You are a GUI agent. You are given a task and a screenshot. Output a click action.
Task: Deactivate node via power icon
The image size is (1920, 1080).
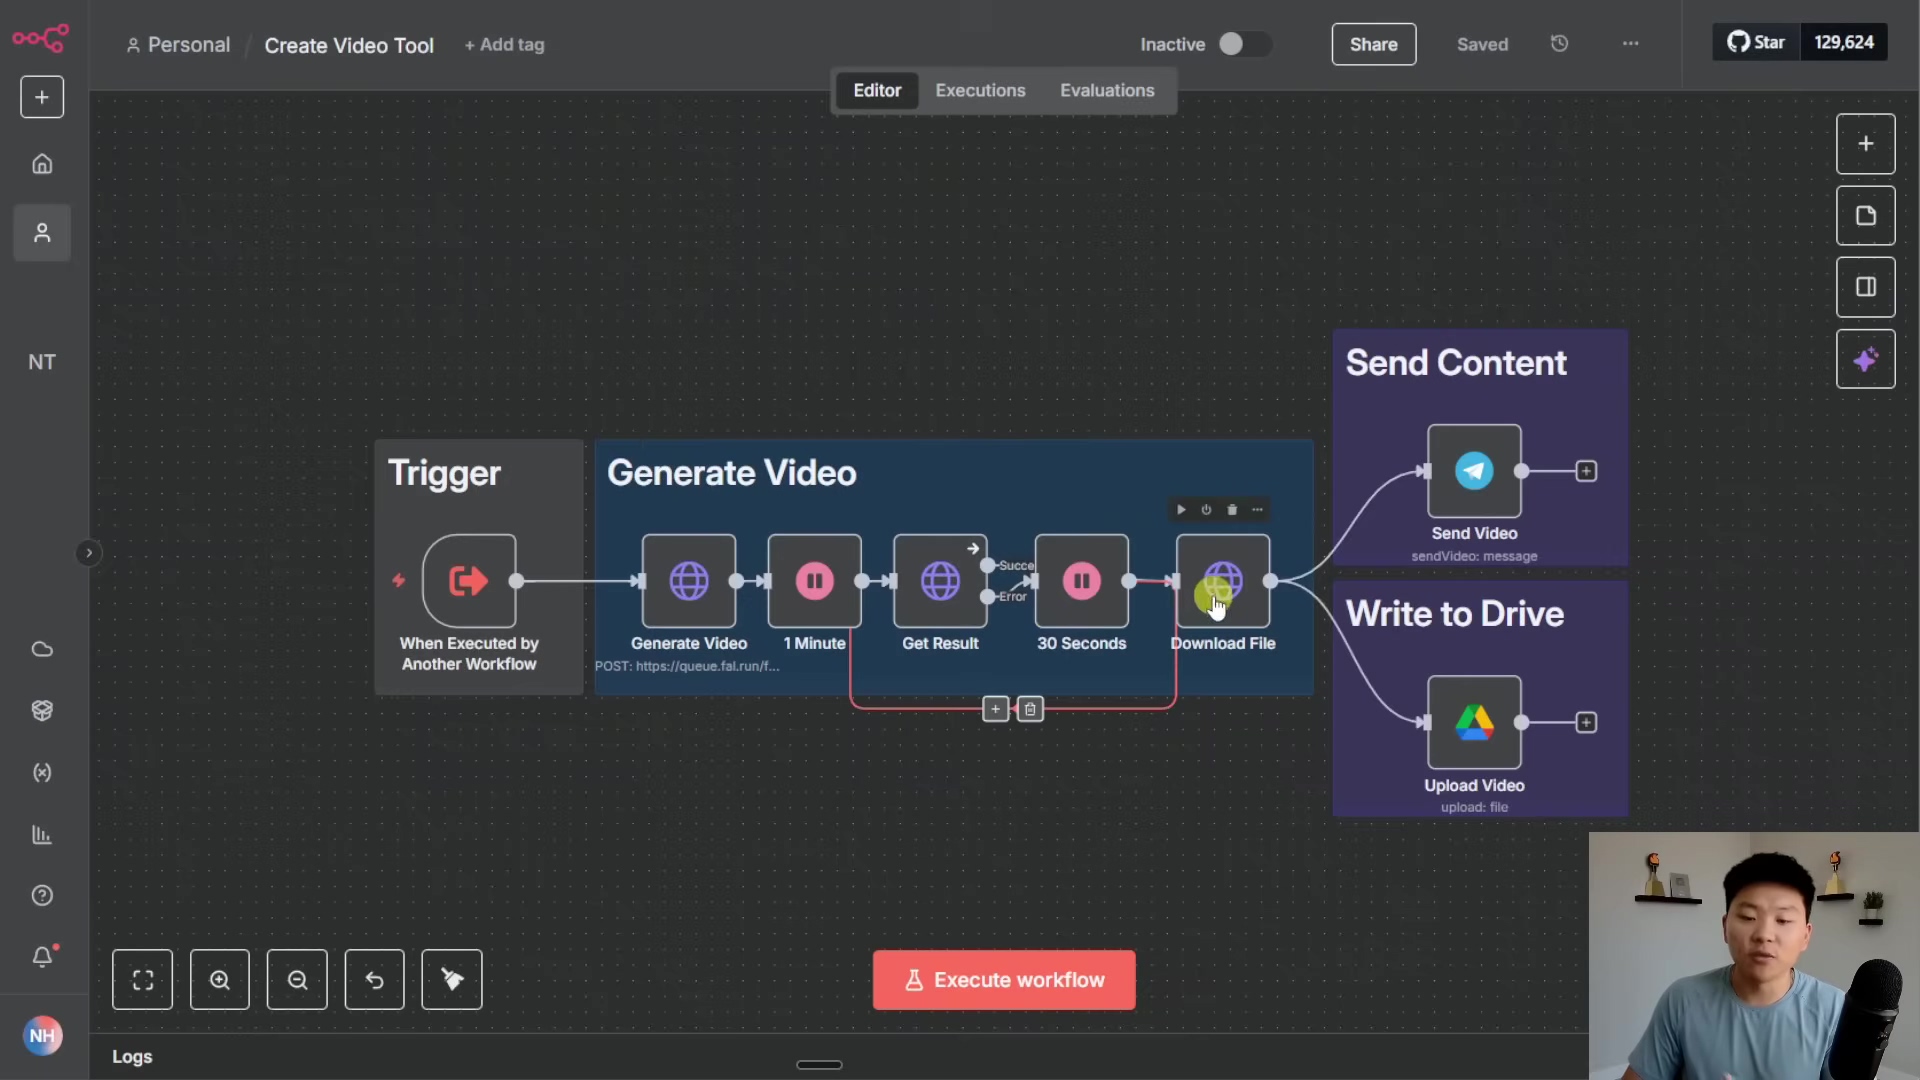point(1206,510)
